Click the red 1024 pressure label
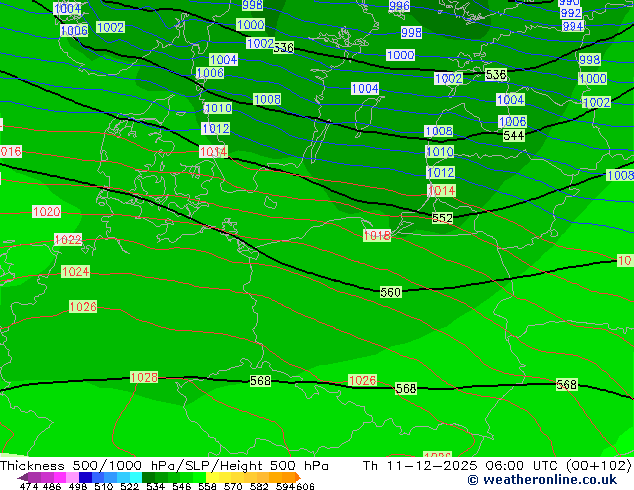 [75, 271]
